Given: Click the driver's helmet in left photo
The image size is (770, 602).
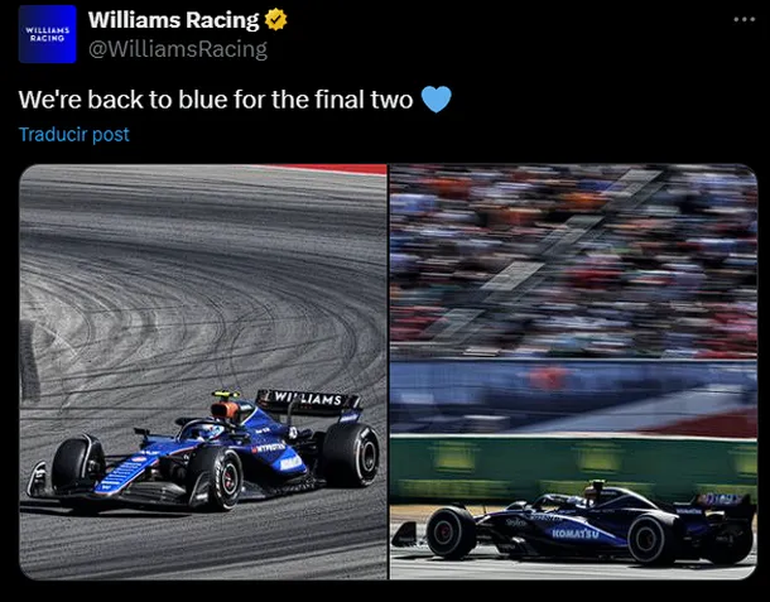Looking at the screenshot, I should pyautogui.click(x=207, y=431).
